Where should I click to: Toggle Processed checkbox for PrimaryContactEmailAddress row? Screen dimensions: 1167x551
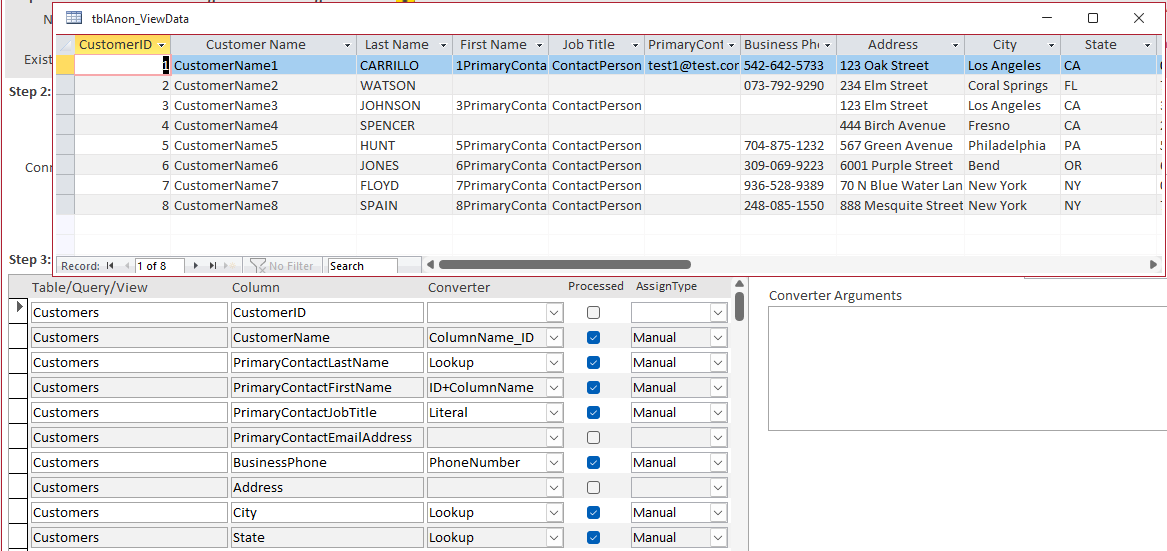[593, 437]
